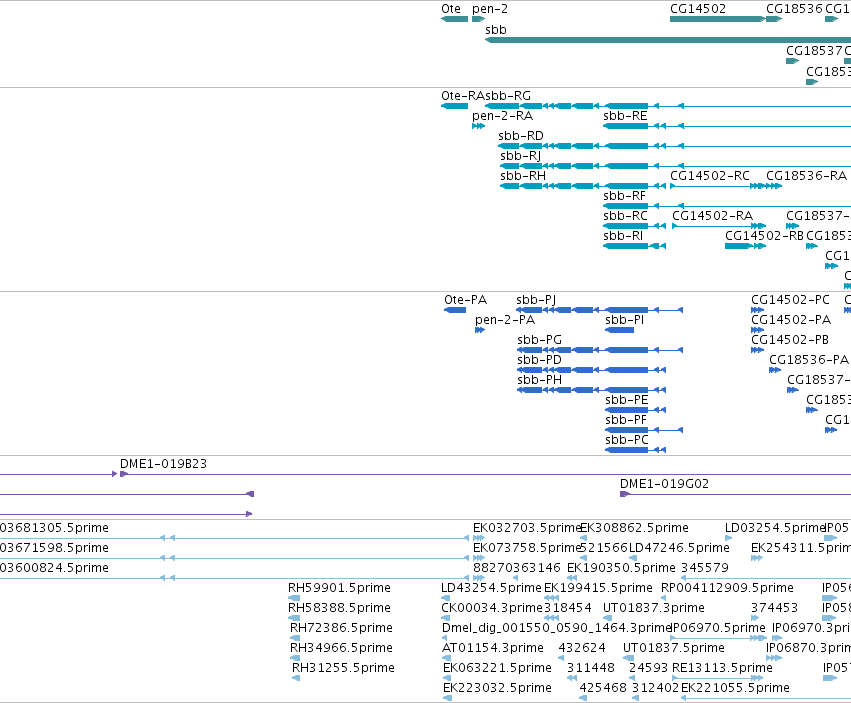This screenshot has width=851, height=703.
Task: Select the RH34966.5prime EST
Action: point(294,658)
